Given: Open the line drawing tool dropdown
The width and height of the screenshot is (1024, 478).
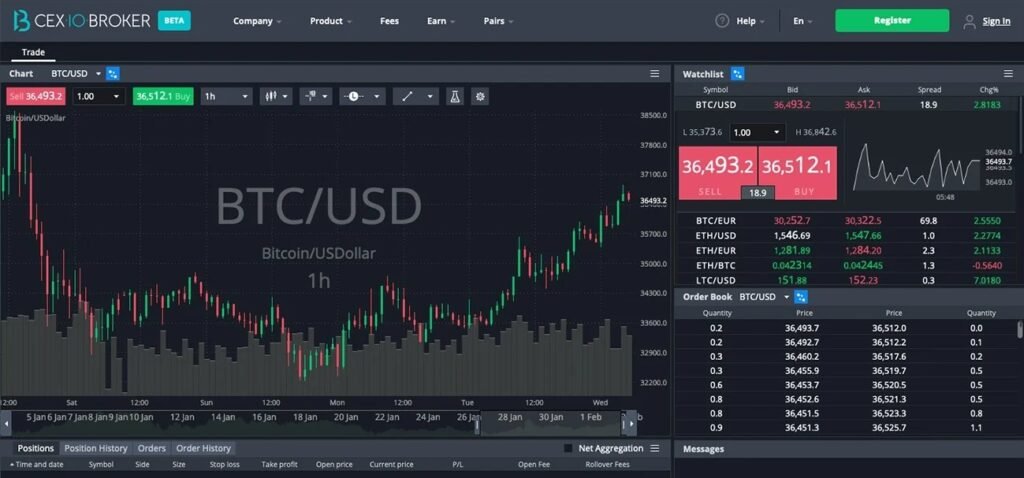Looking at the screenshot, I should pyautogui.click(x=415, y=96).
